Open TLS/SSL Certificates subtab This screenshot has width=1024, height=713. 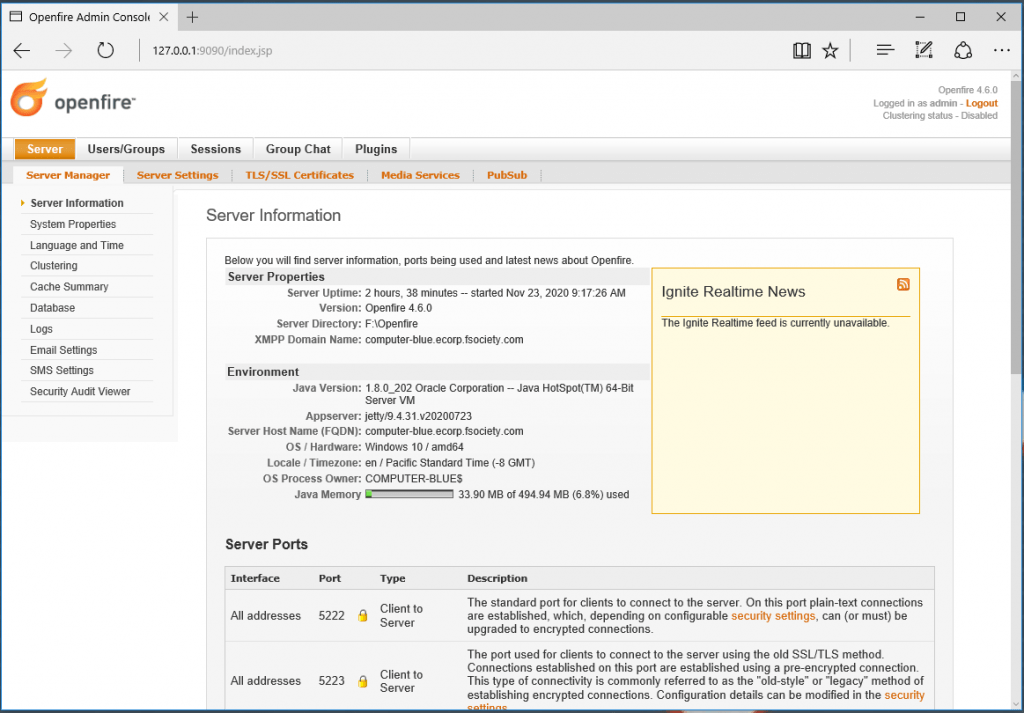coord(300,175)
